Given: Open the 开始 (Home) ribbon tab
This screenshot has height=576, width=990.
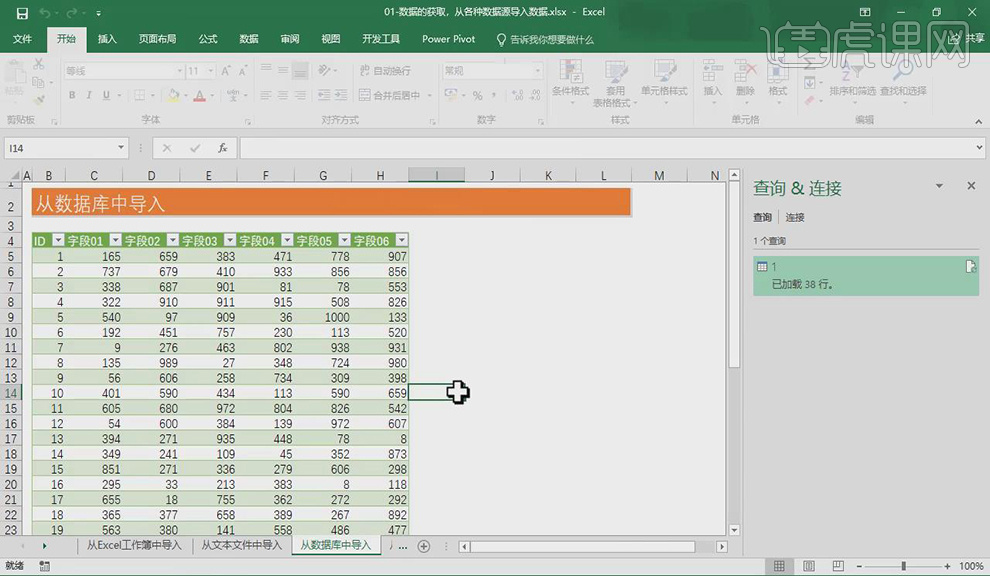Looking at the screenshot, I should 66,39.
